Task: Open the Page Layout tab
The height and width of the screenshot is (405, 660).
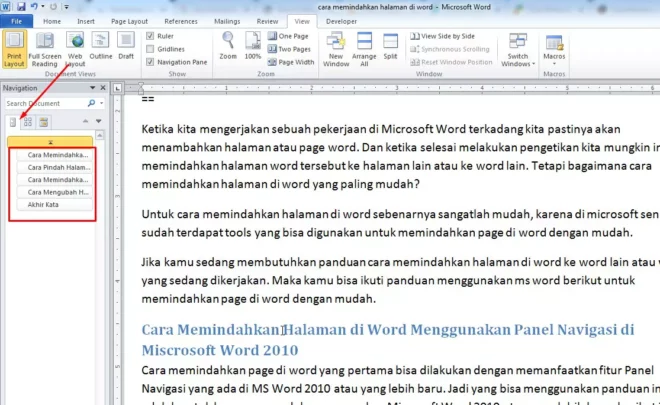Action: coord(129,21)
